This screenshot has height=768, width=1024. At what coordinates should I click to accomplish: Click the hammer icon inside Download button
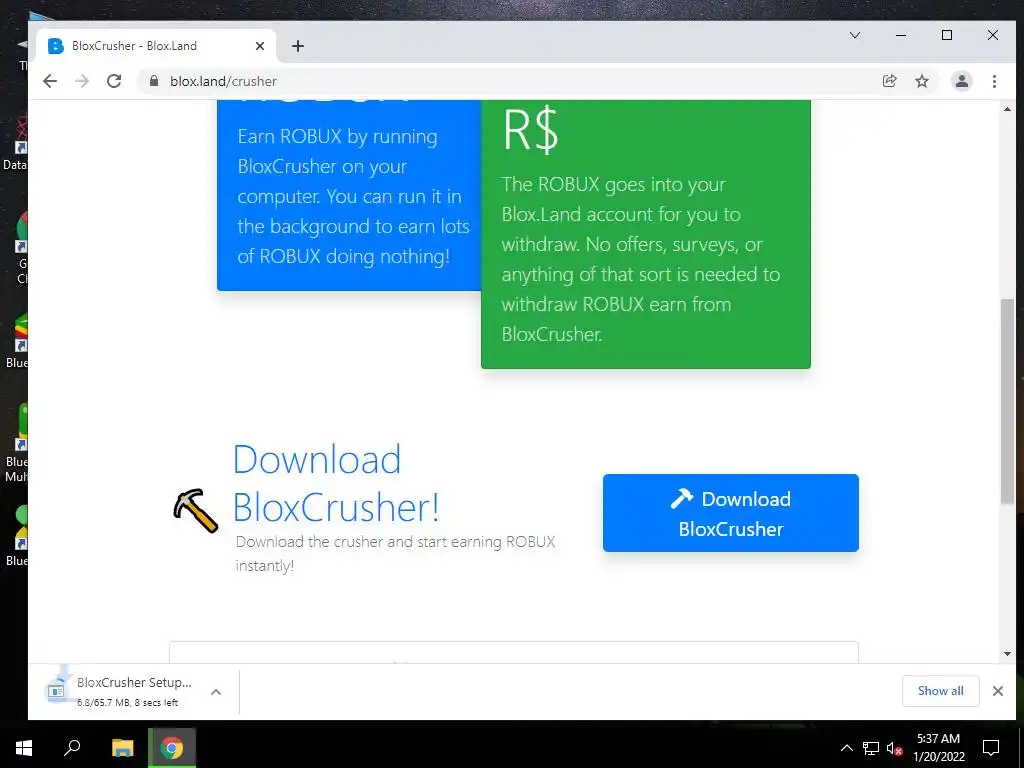pyautogui.click(x=682, y=498)
